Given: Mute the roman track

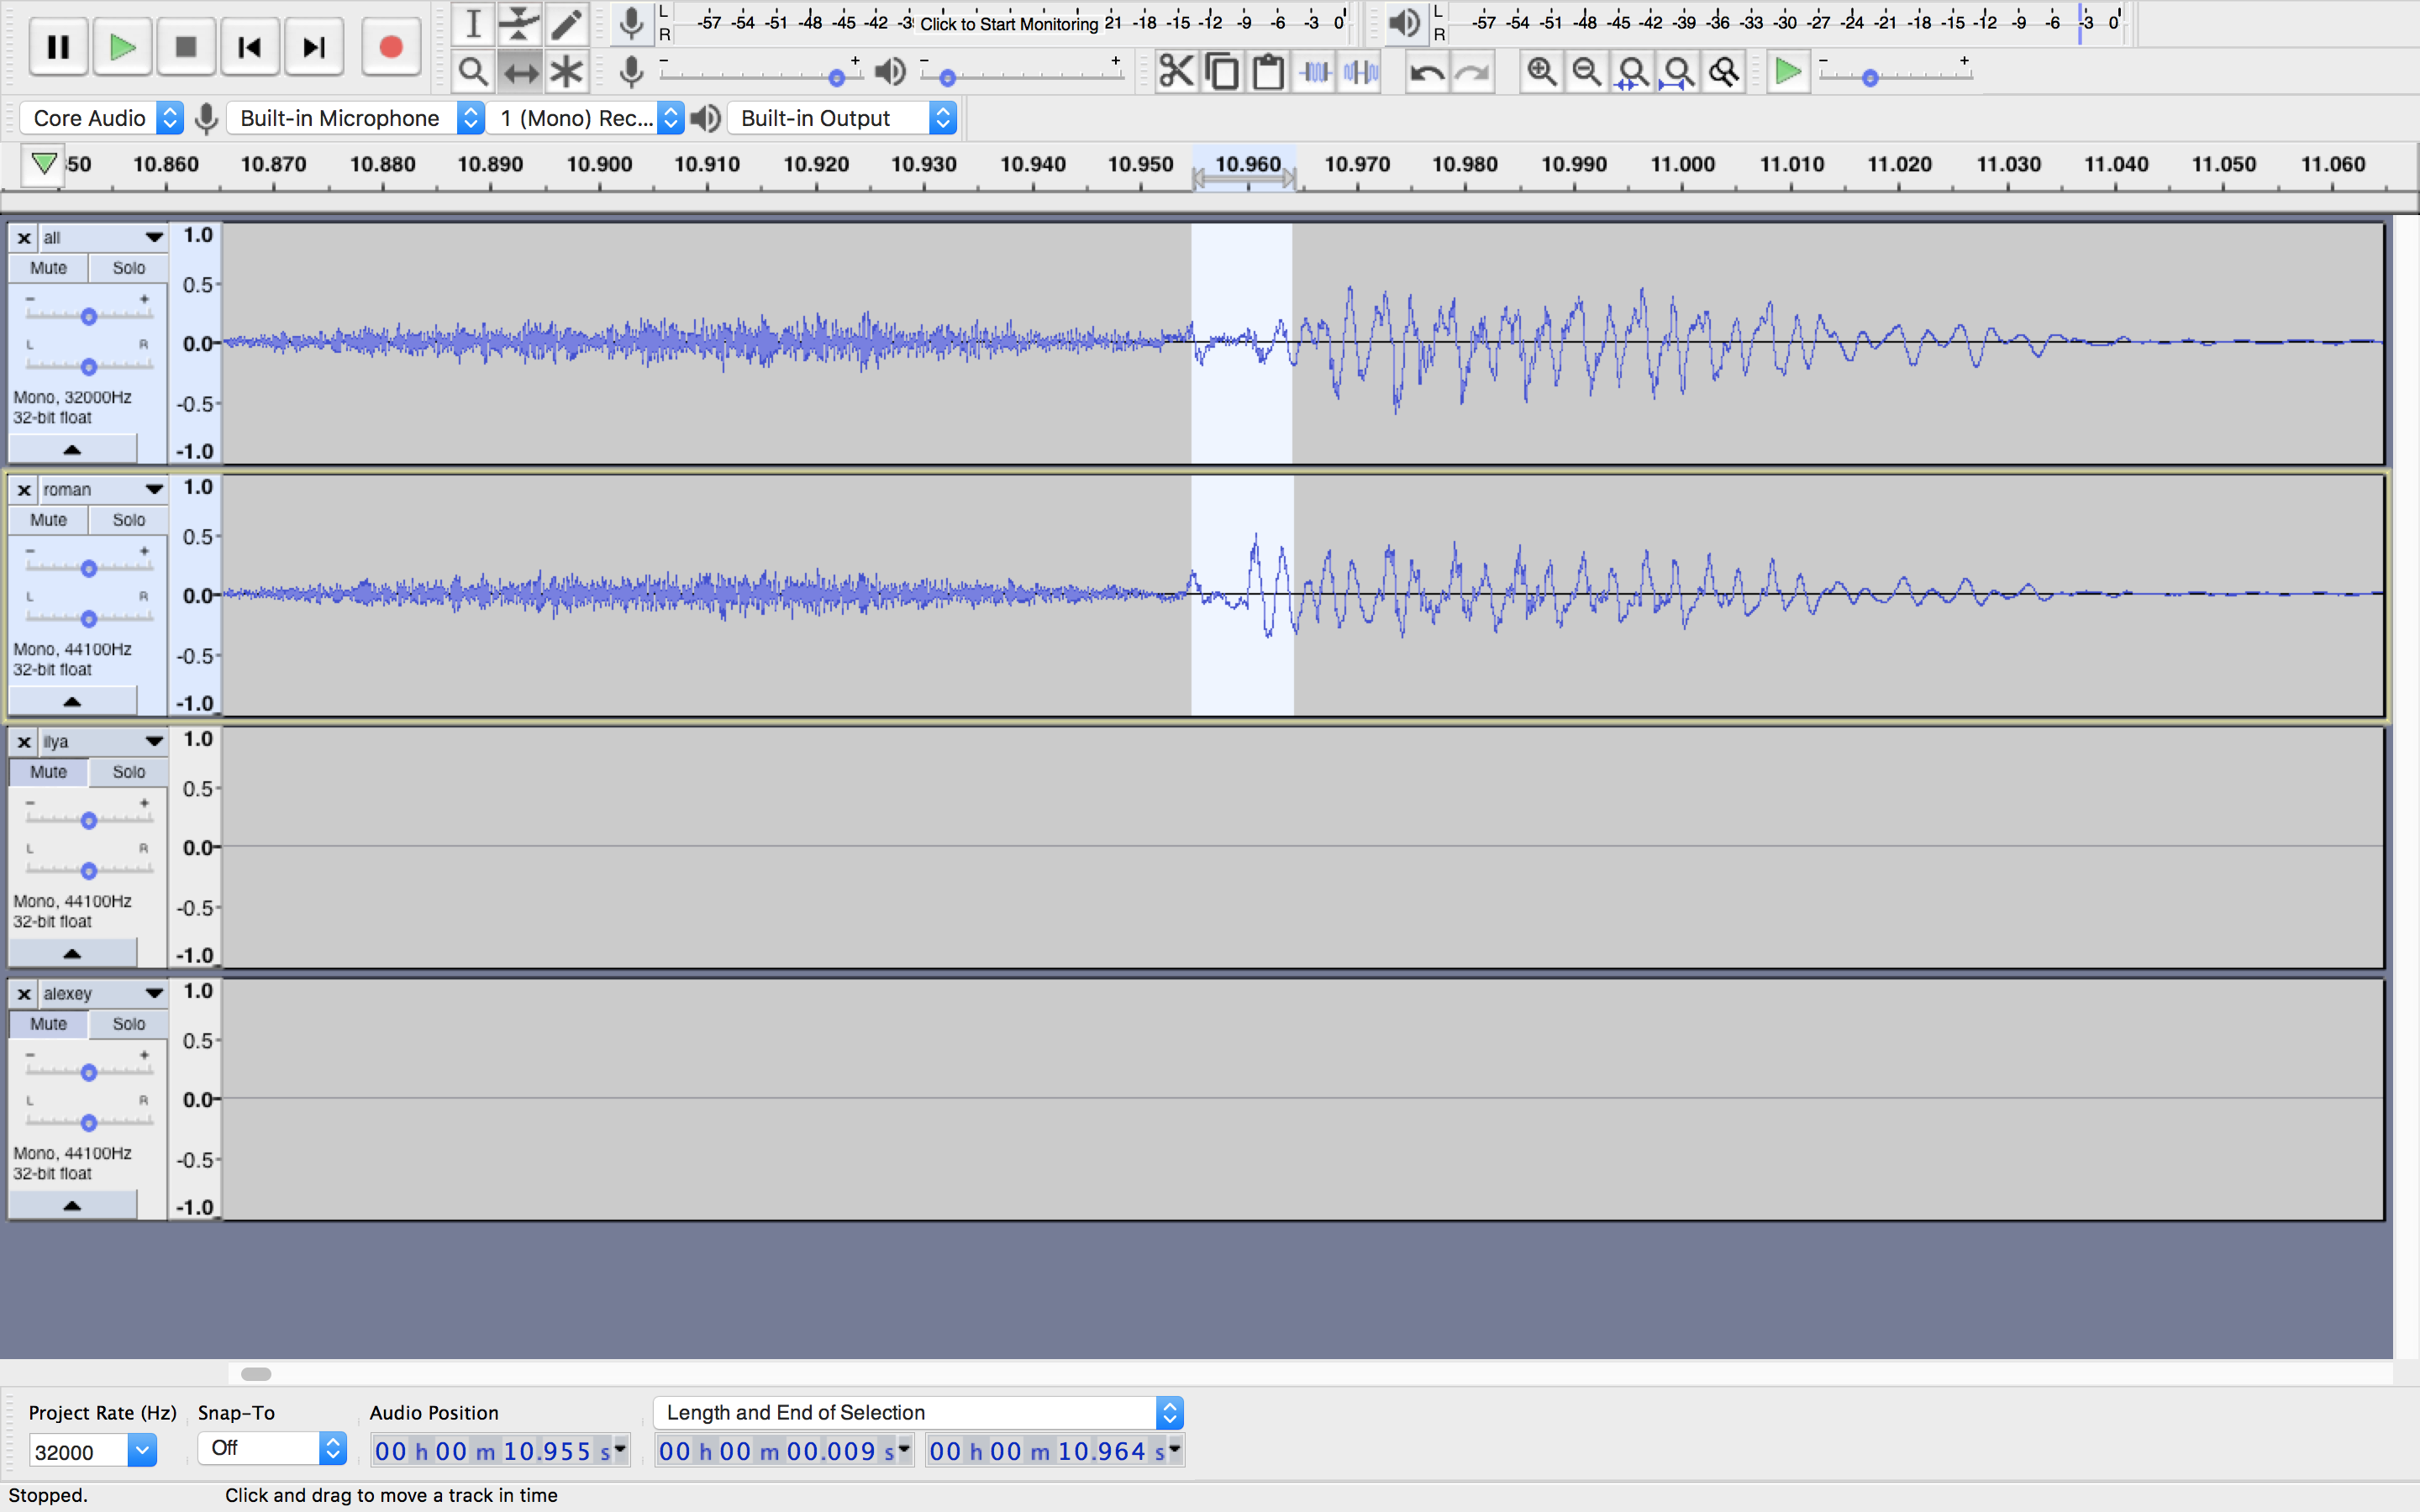Looking at the screenshot, I should tap(48, 520).
